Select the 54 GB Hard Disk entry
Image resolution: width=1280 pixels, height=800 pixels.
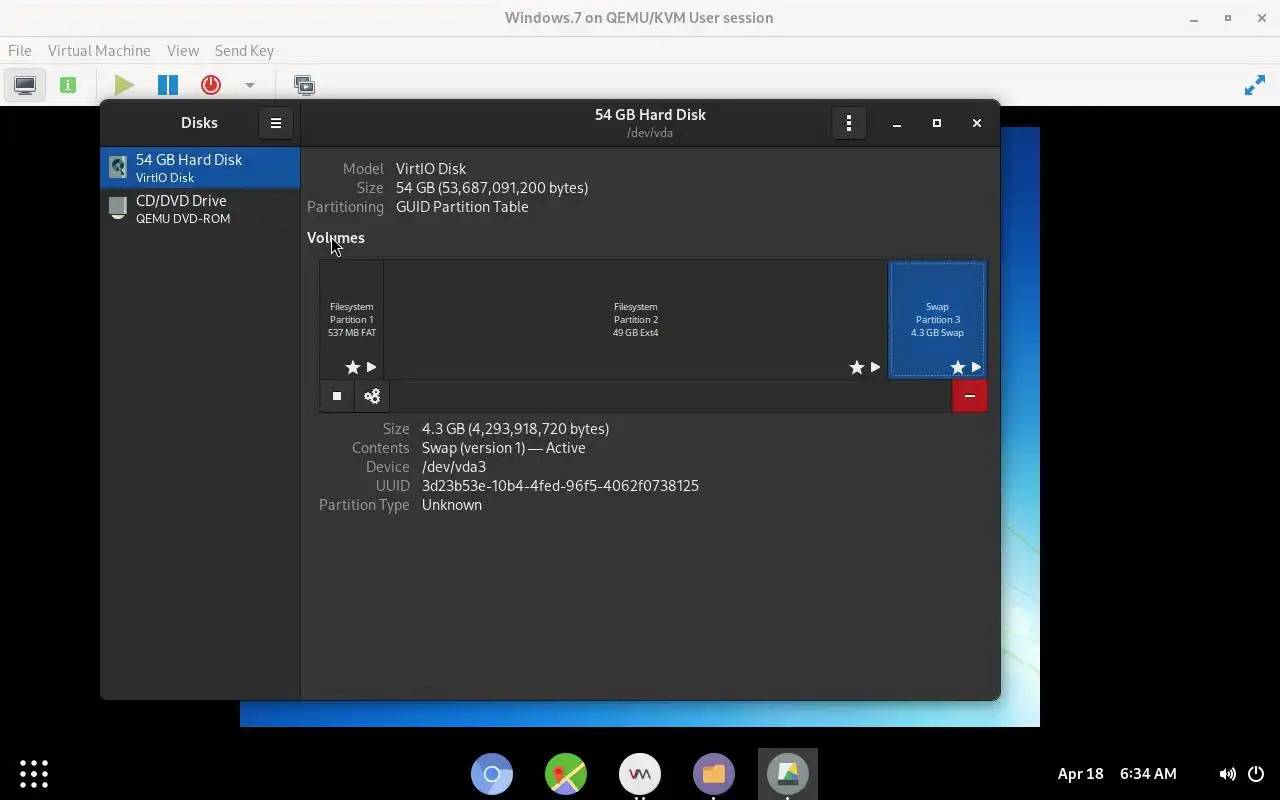(x=200, y=168)
